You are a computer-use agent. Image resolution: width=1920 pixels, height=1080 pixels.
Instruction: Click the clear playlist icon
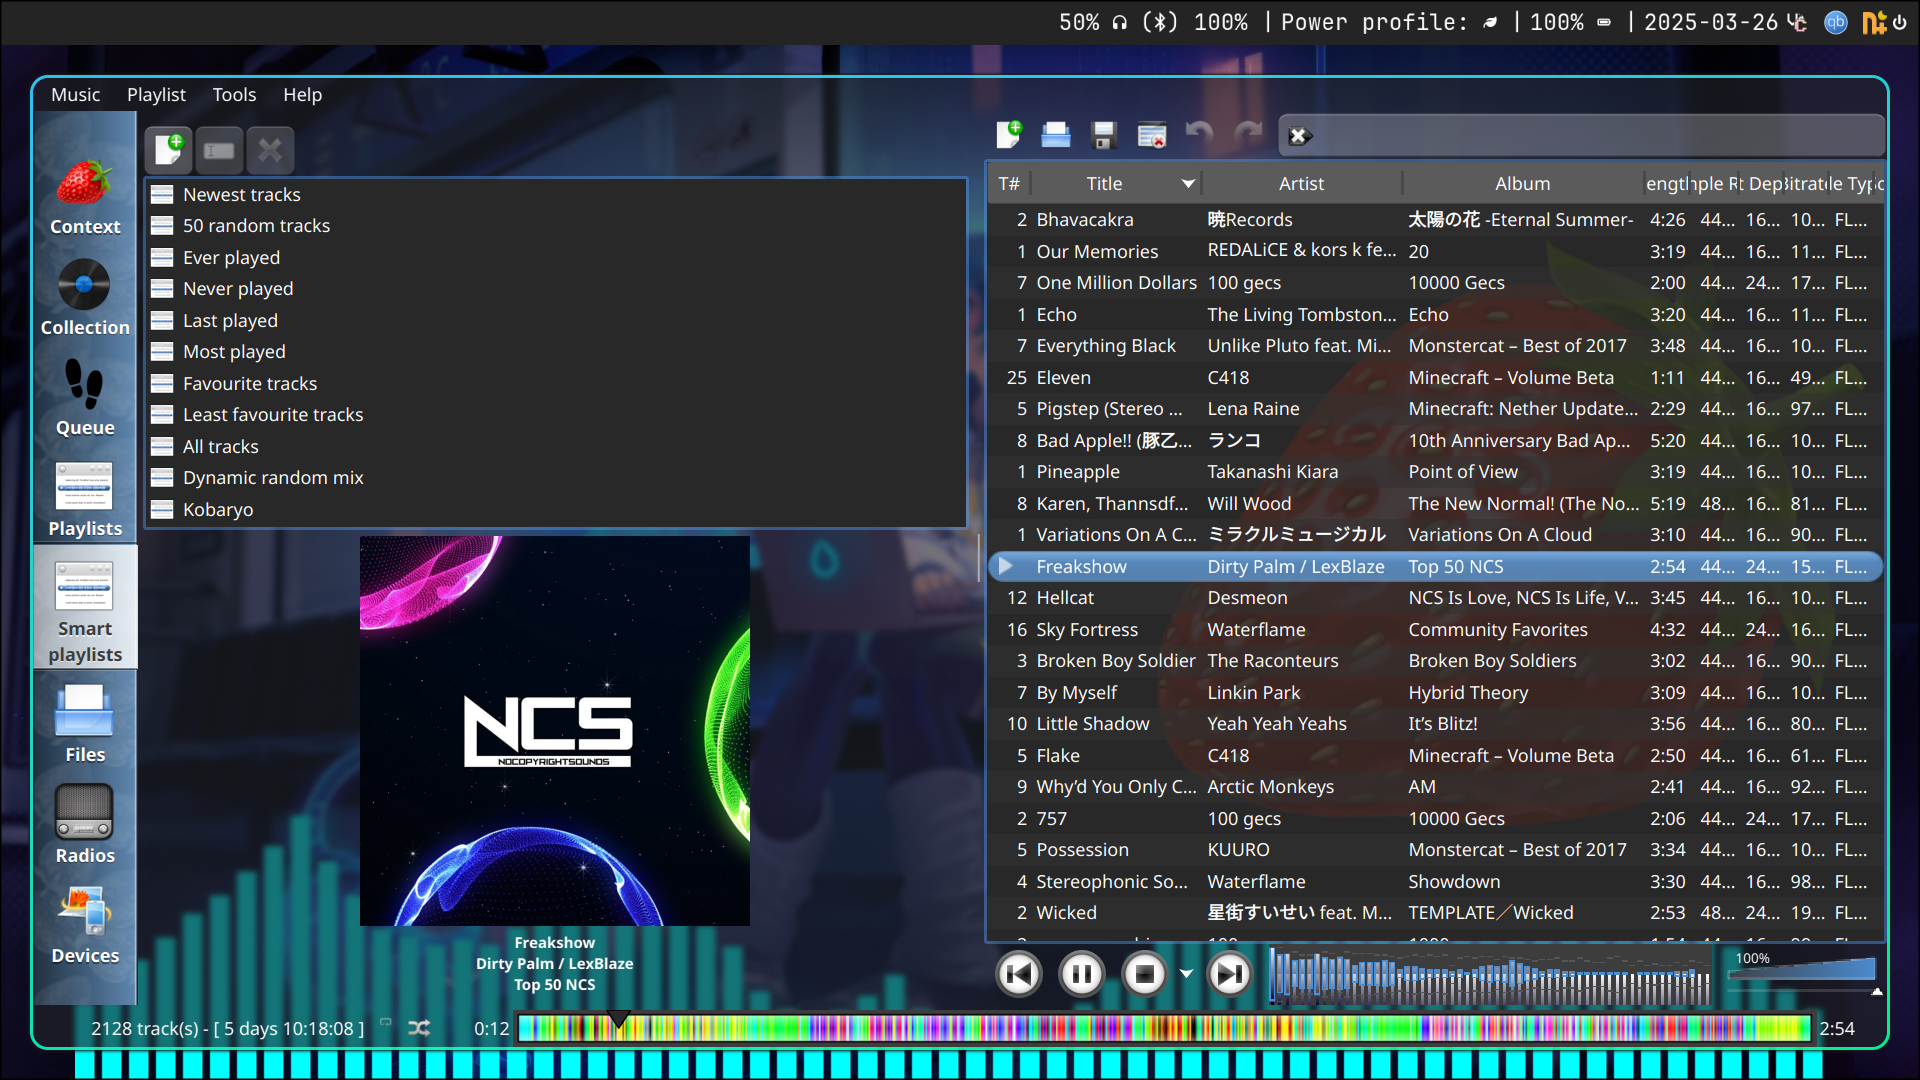point(1152,135)
